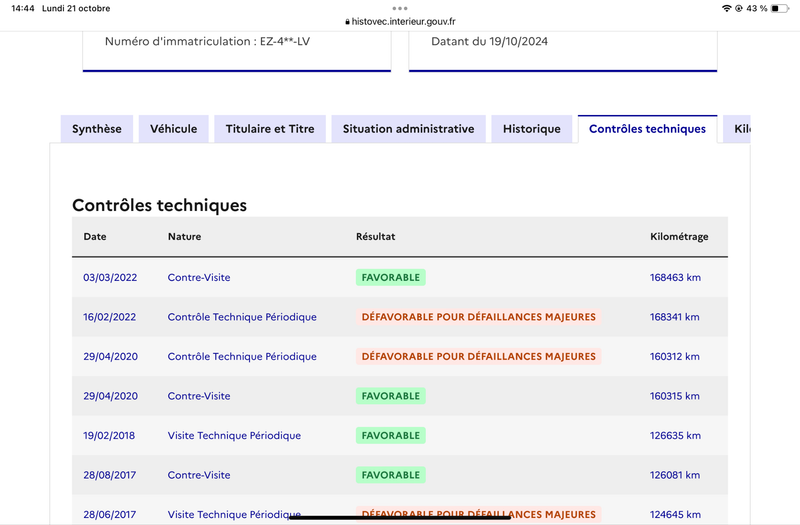Viewport: 800px width, 525px height.
Task: Tap the orientation lock icon in status bar
Action: (738, 8)
